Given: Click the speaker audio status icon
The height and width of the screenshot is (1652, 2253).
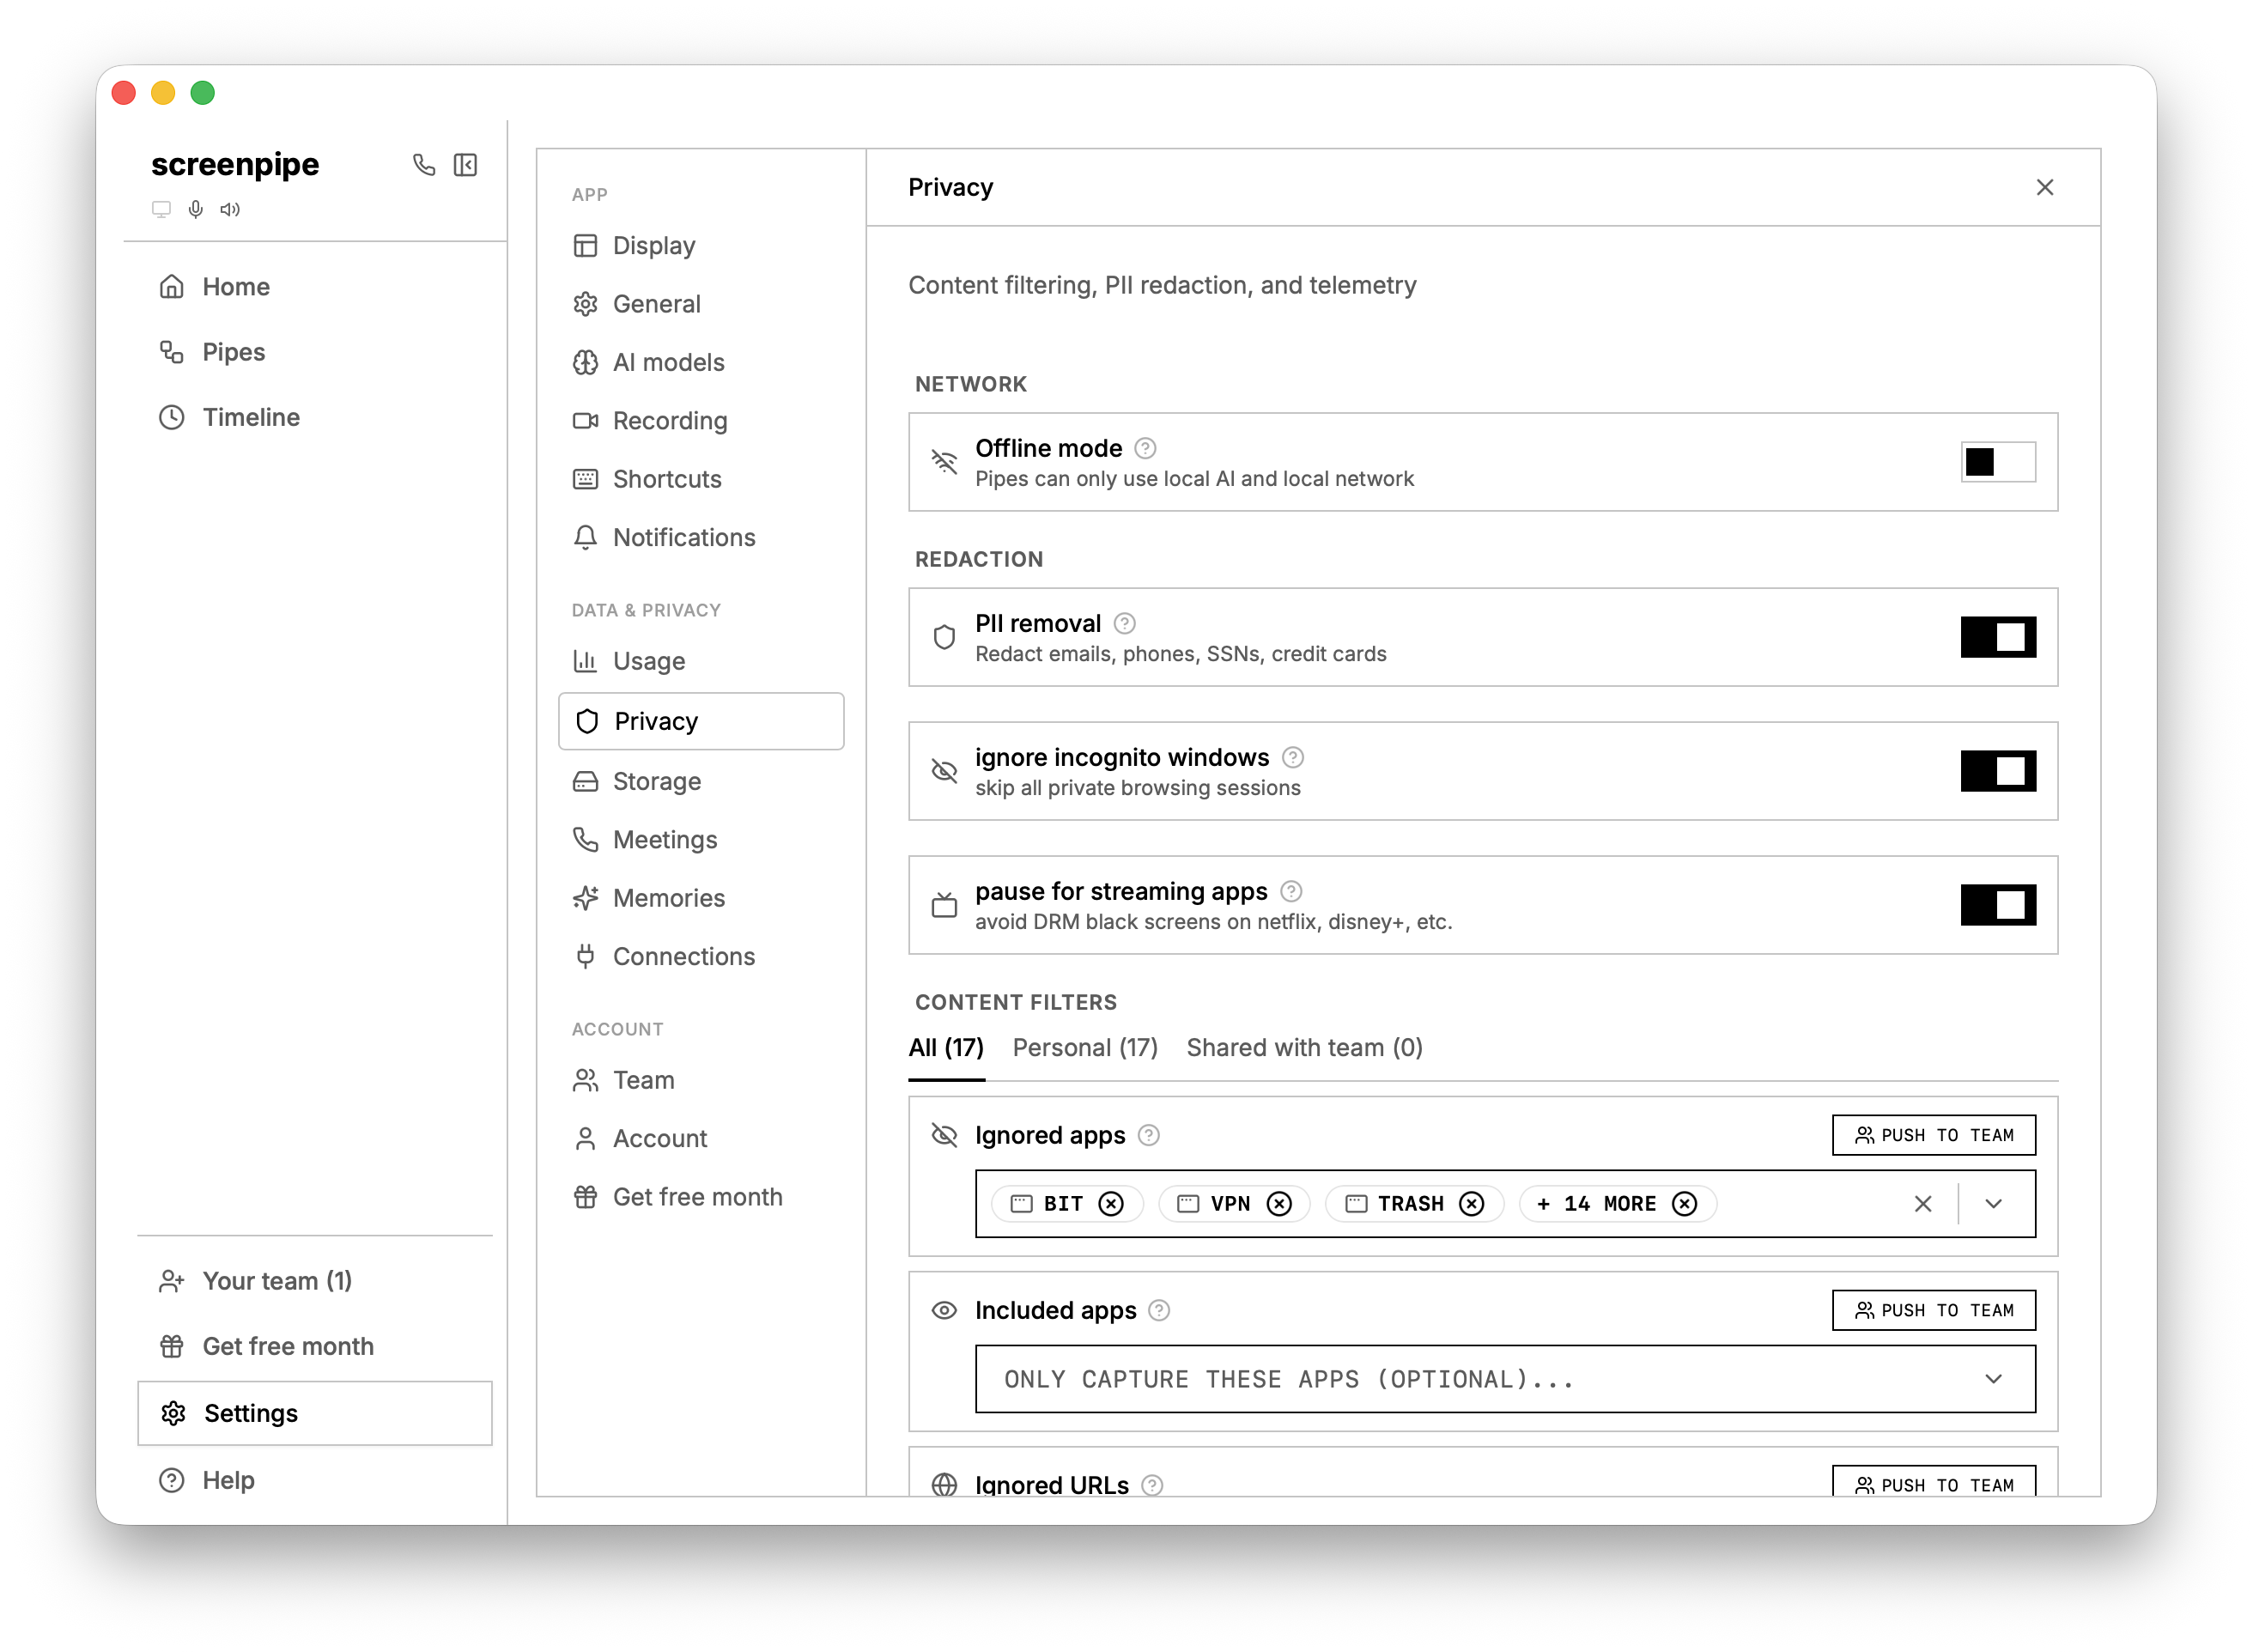Looking at the screenshot, I should coord(230,209).
